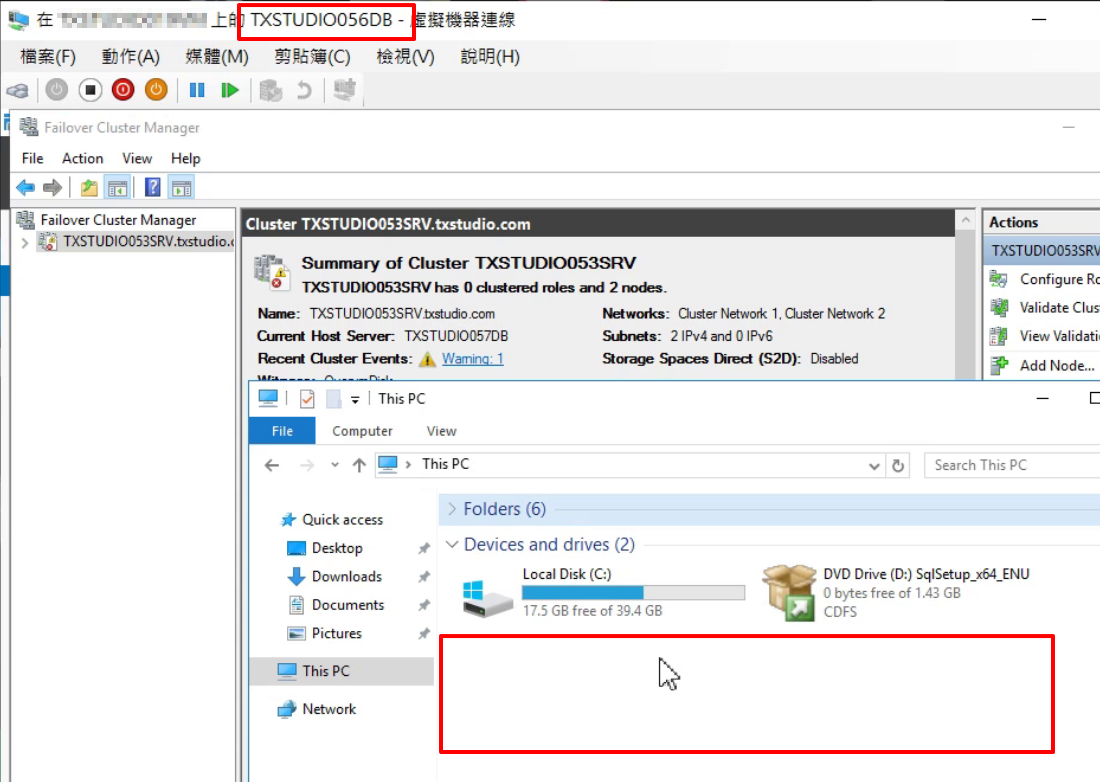Click the Help question mark toolbar icon
The height and width of the screenshot is (782, 1100).
(152, 188)
